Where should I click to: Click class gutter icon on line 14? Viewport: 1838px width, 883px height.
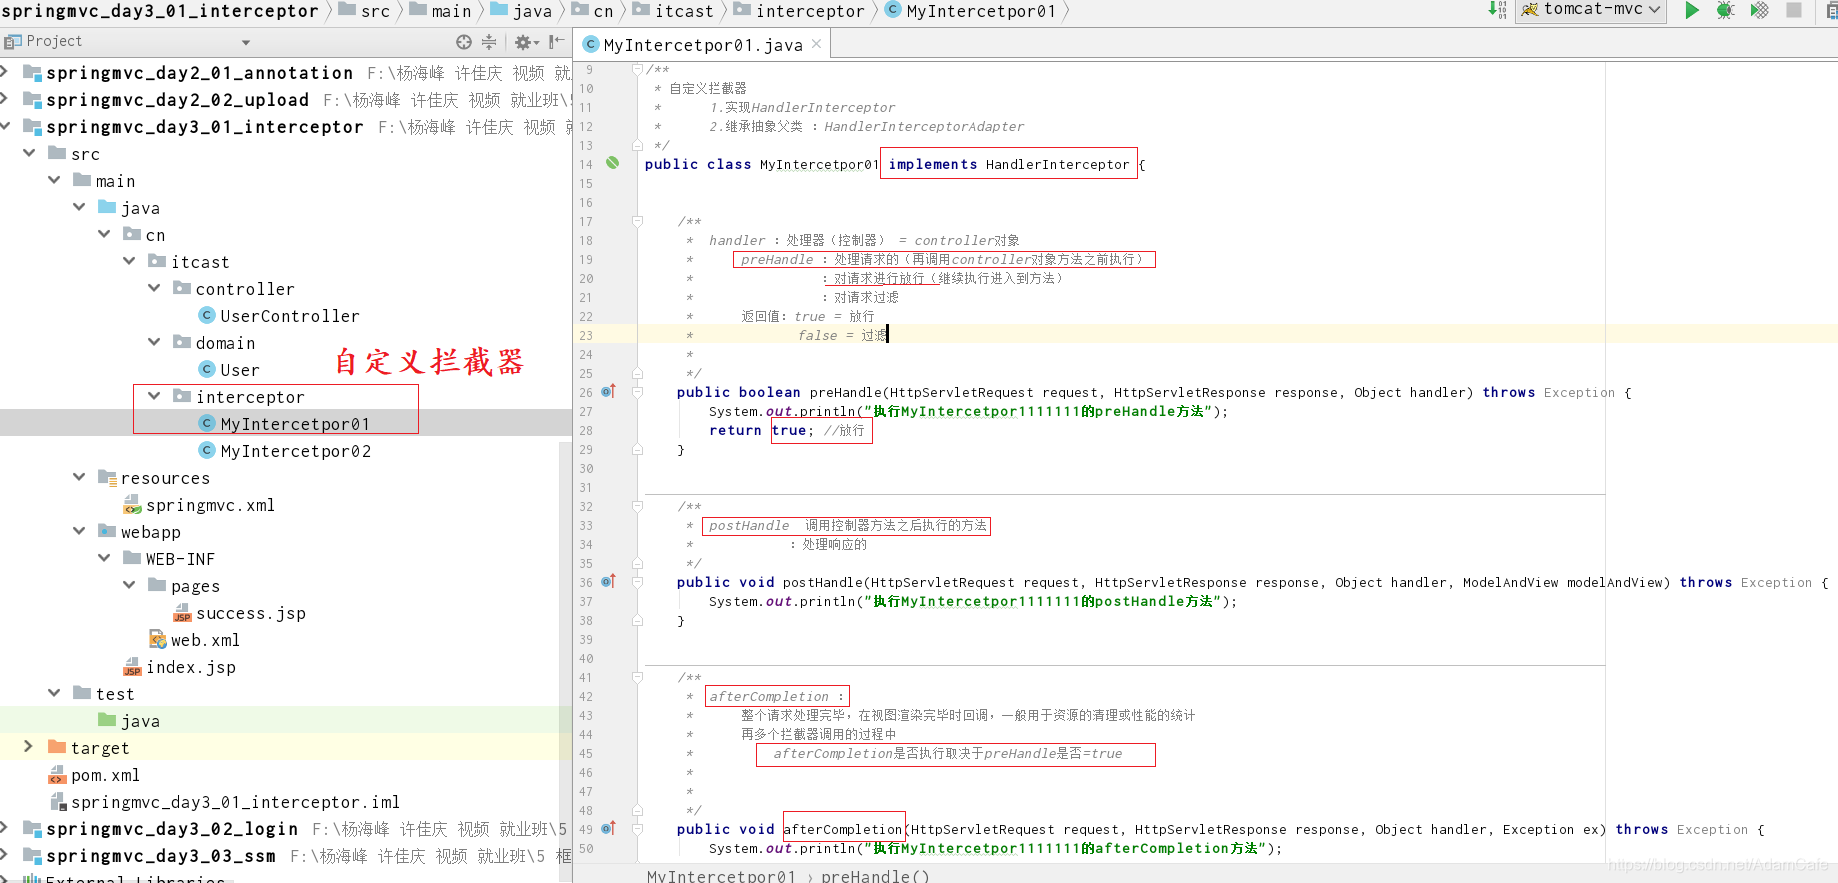pyautogui.click(x=612, y=163)
